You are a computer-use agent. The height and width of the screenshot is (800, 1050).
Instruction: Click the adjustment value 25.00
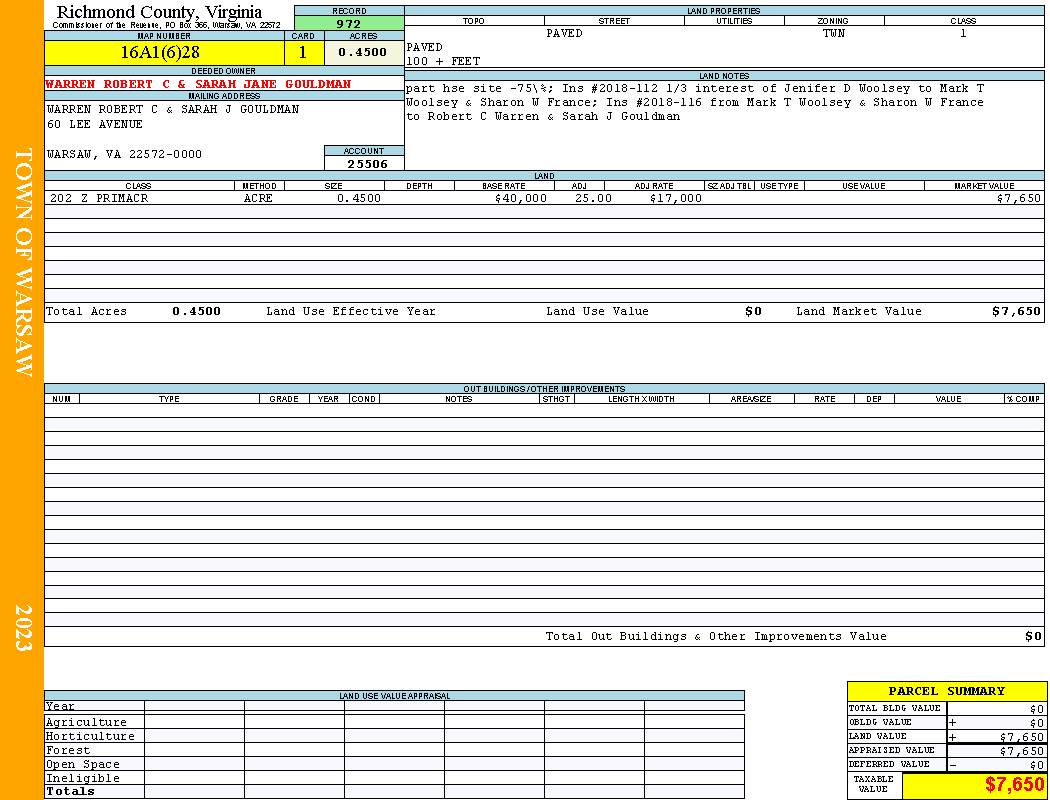593,199
